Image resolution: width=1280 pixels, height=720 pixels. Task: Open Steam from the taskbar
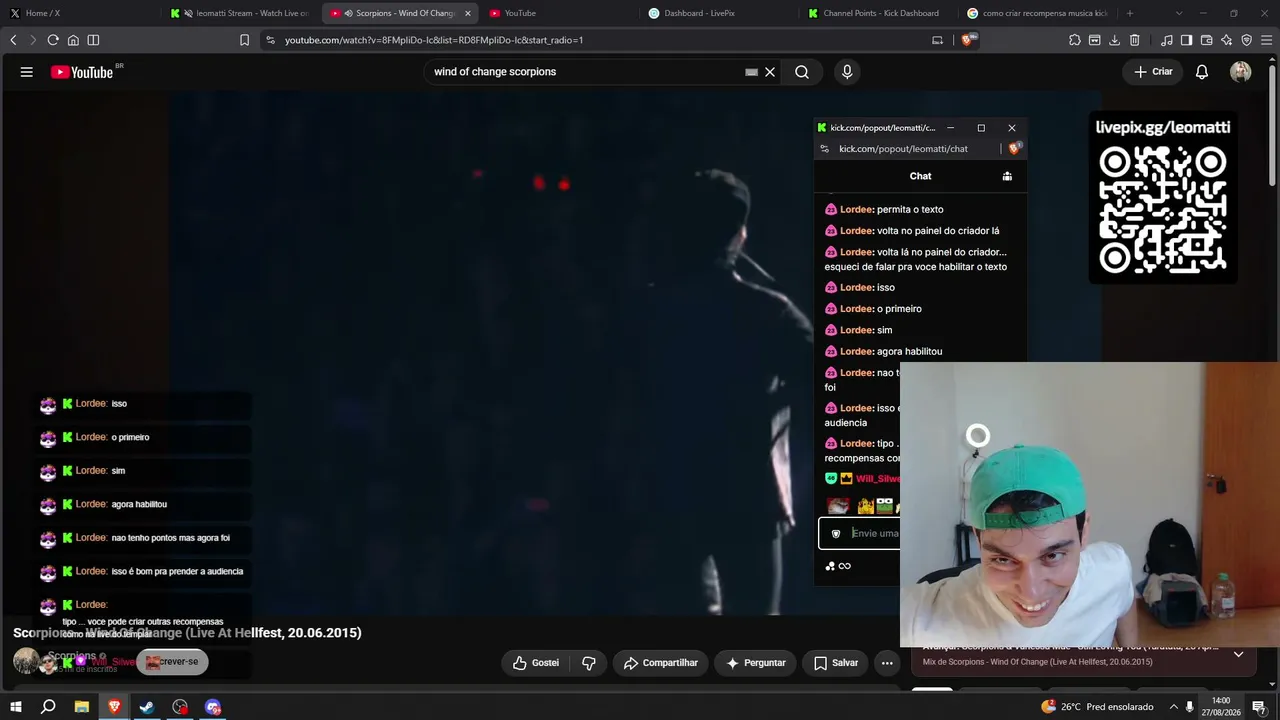click(x=147, y=707)
